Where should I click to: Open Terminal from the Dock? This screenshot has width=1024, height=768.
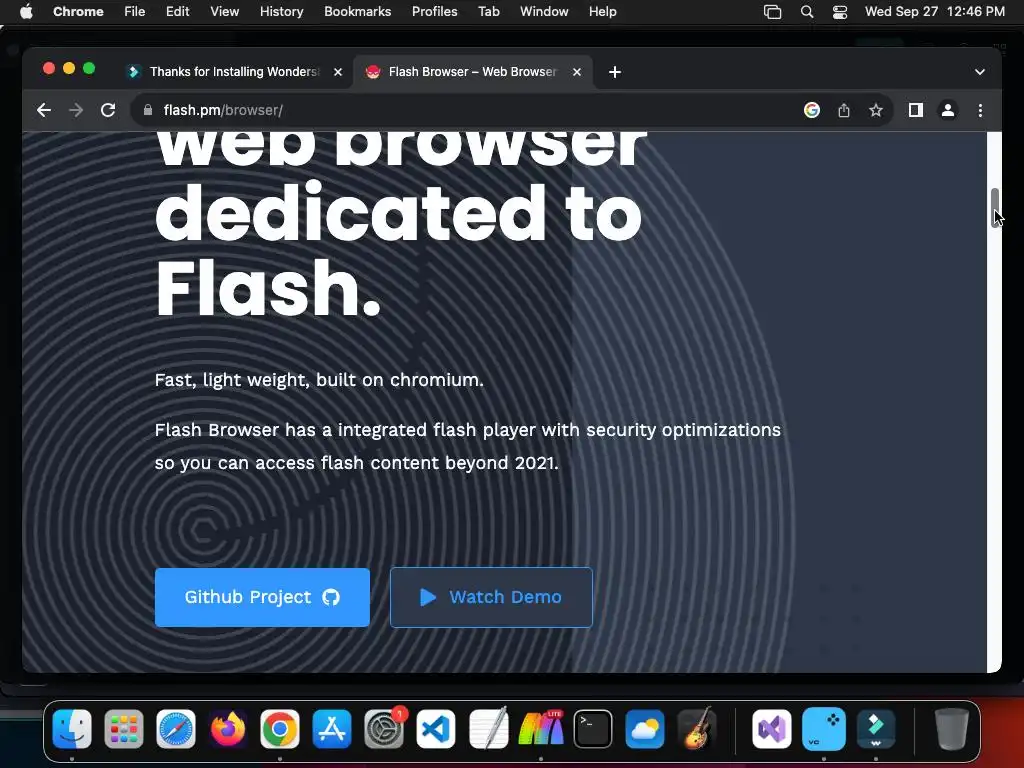tap(593, 728)
